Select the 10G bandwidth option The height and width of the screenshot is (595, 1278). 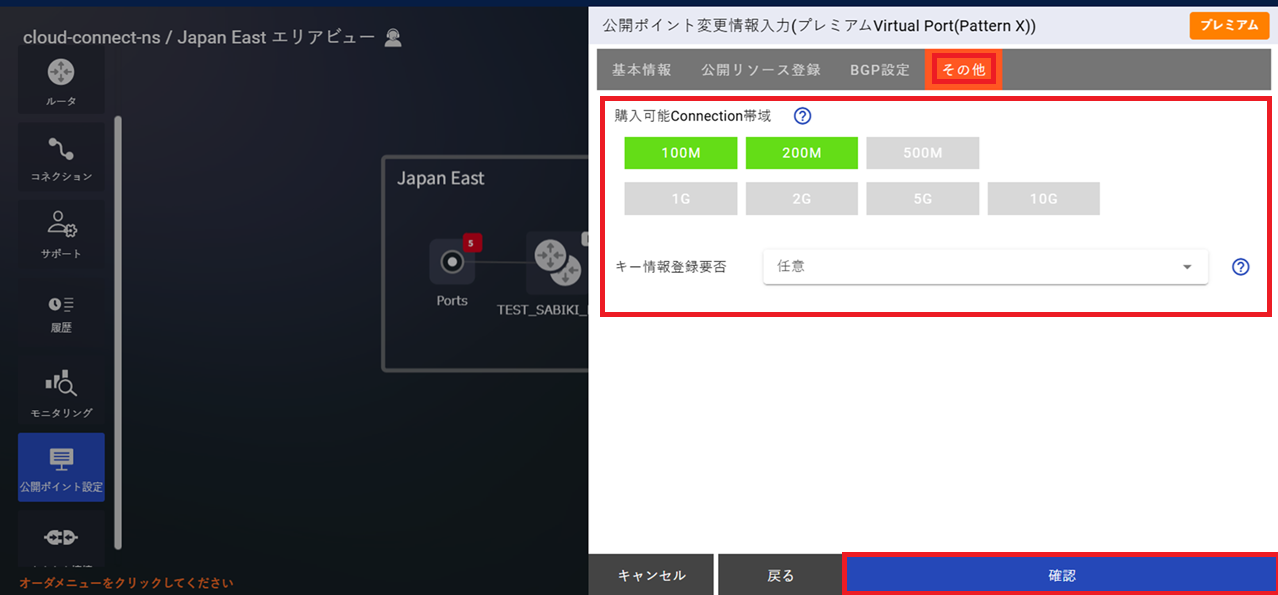point(1043,198)
